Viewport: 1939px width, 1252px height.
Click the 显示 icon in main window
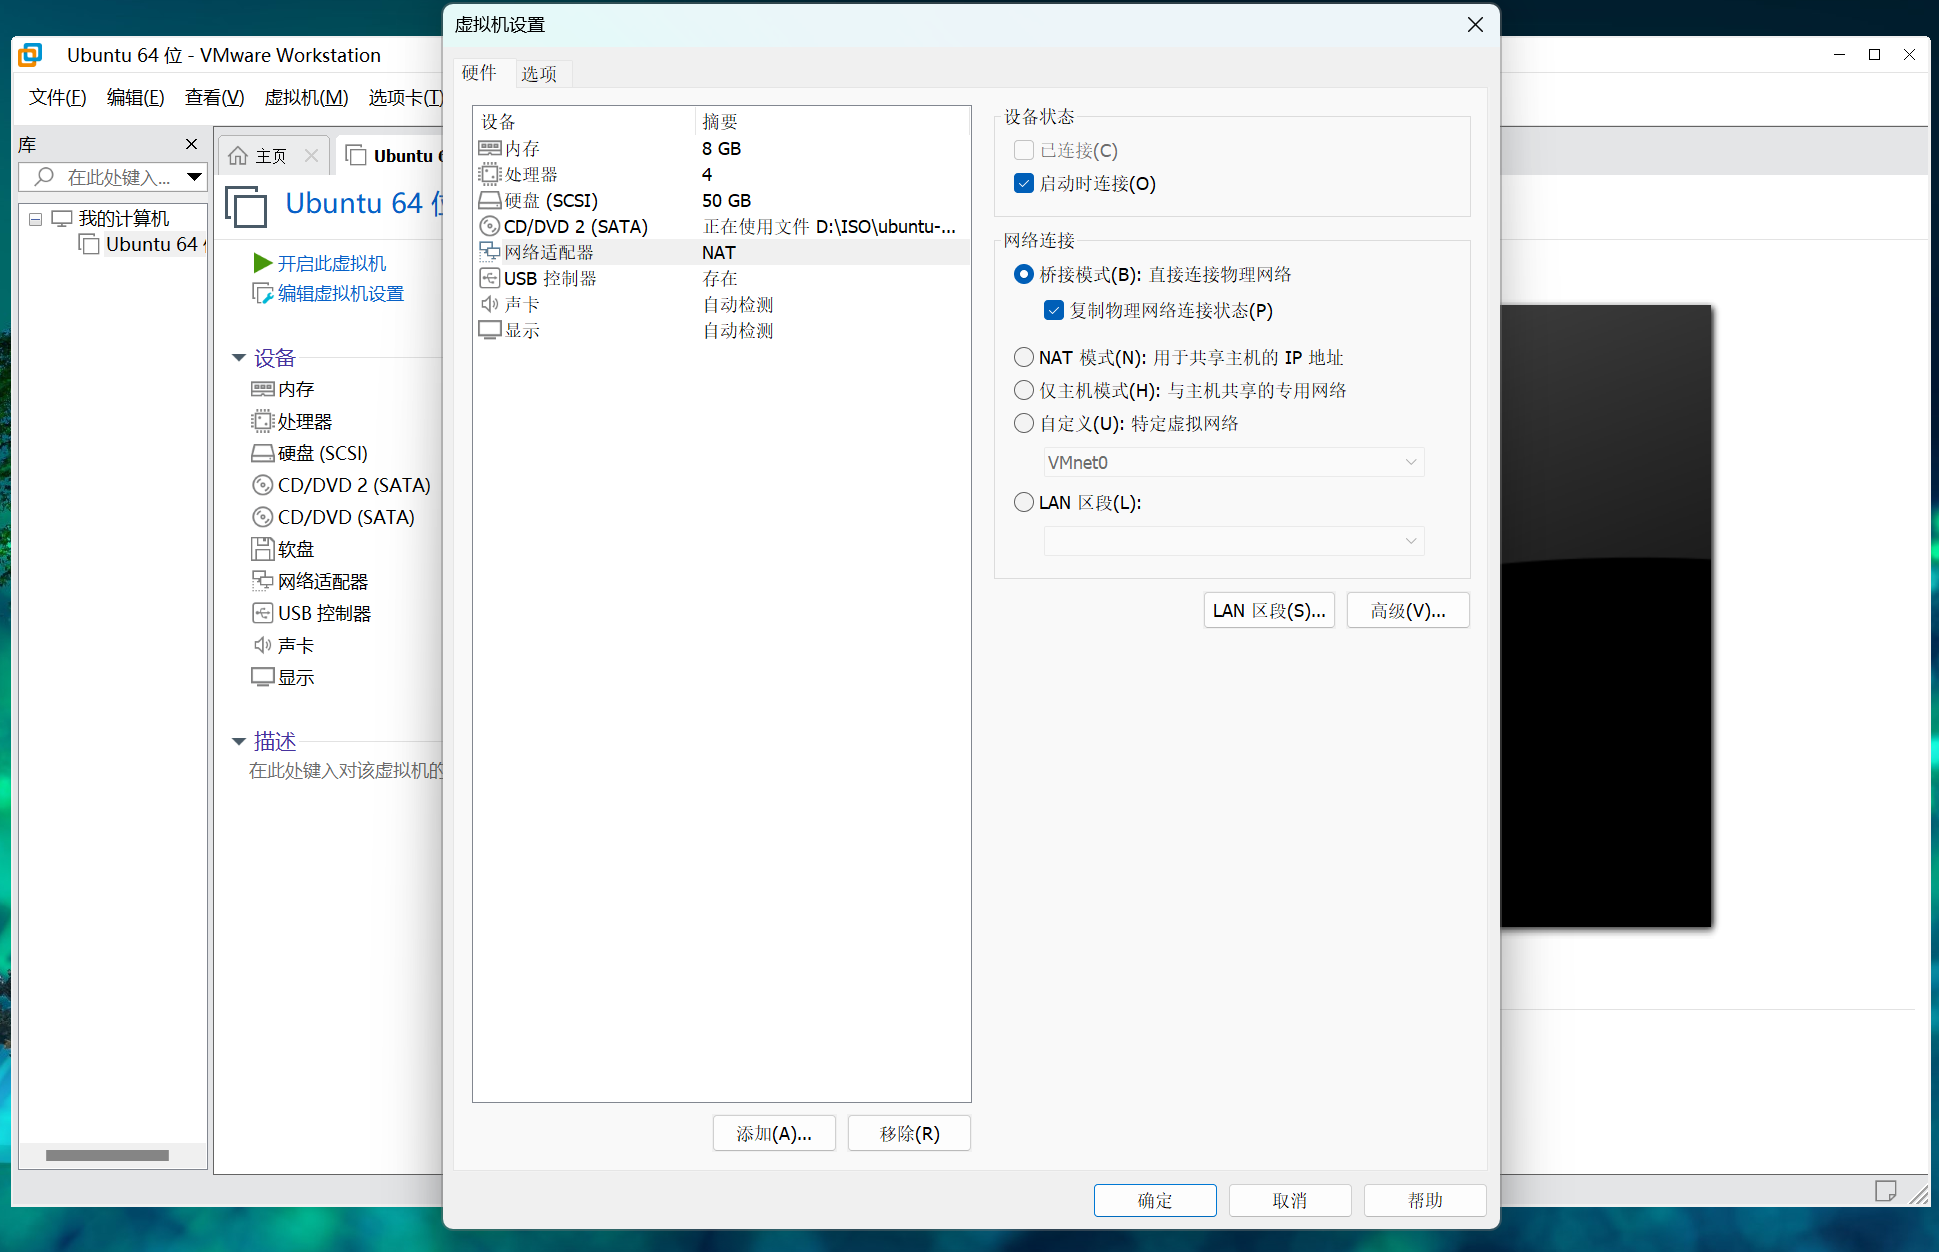coord(262,677)
